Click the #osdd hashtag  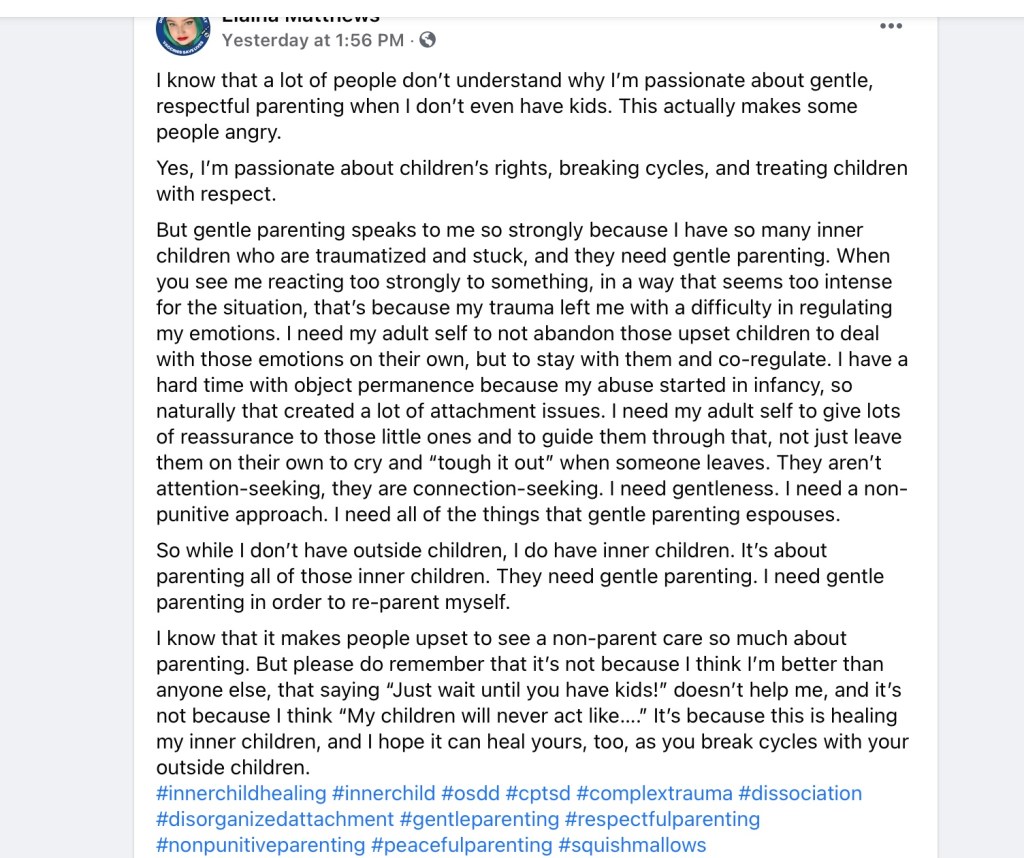470,793
